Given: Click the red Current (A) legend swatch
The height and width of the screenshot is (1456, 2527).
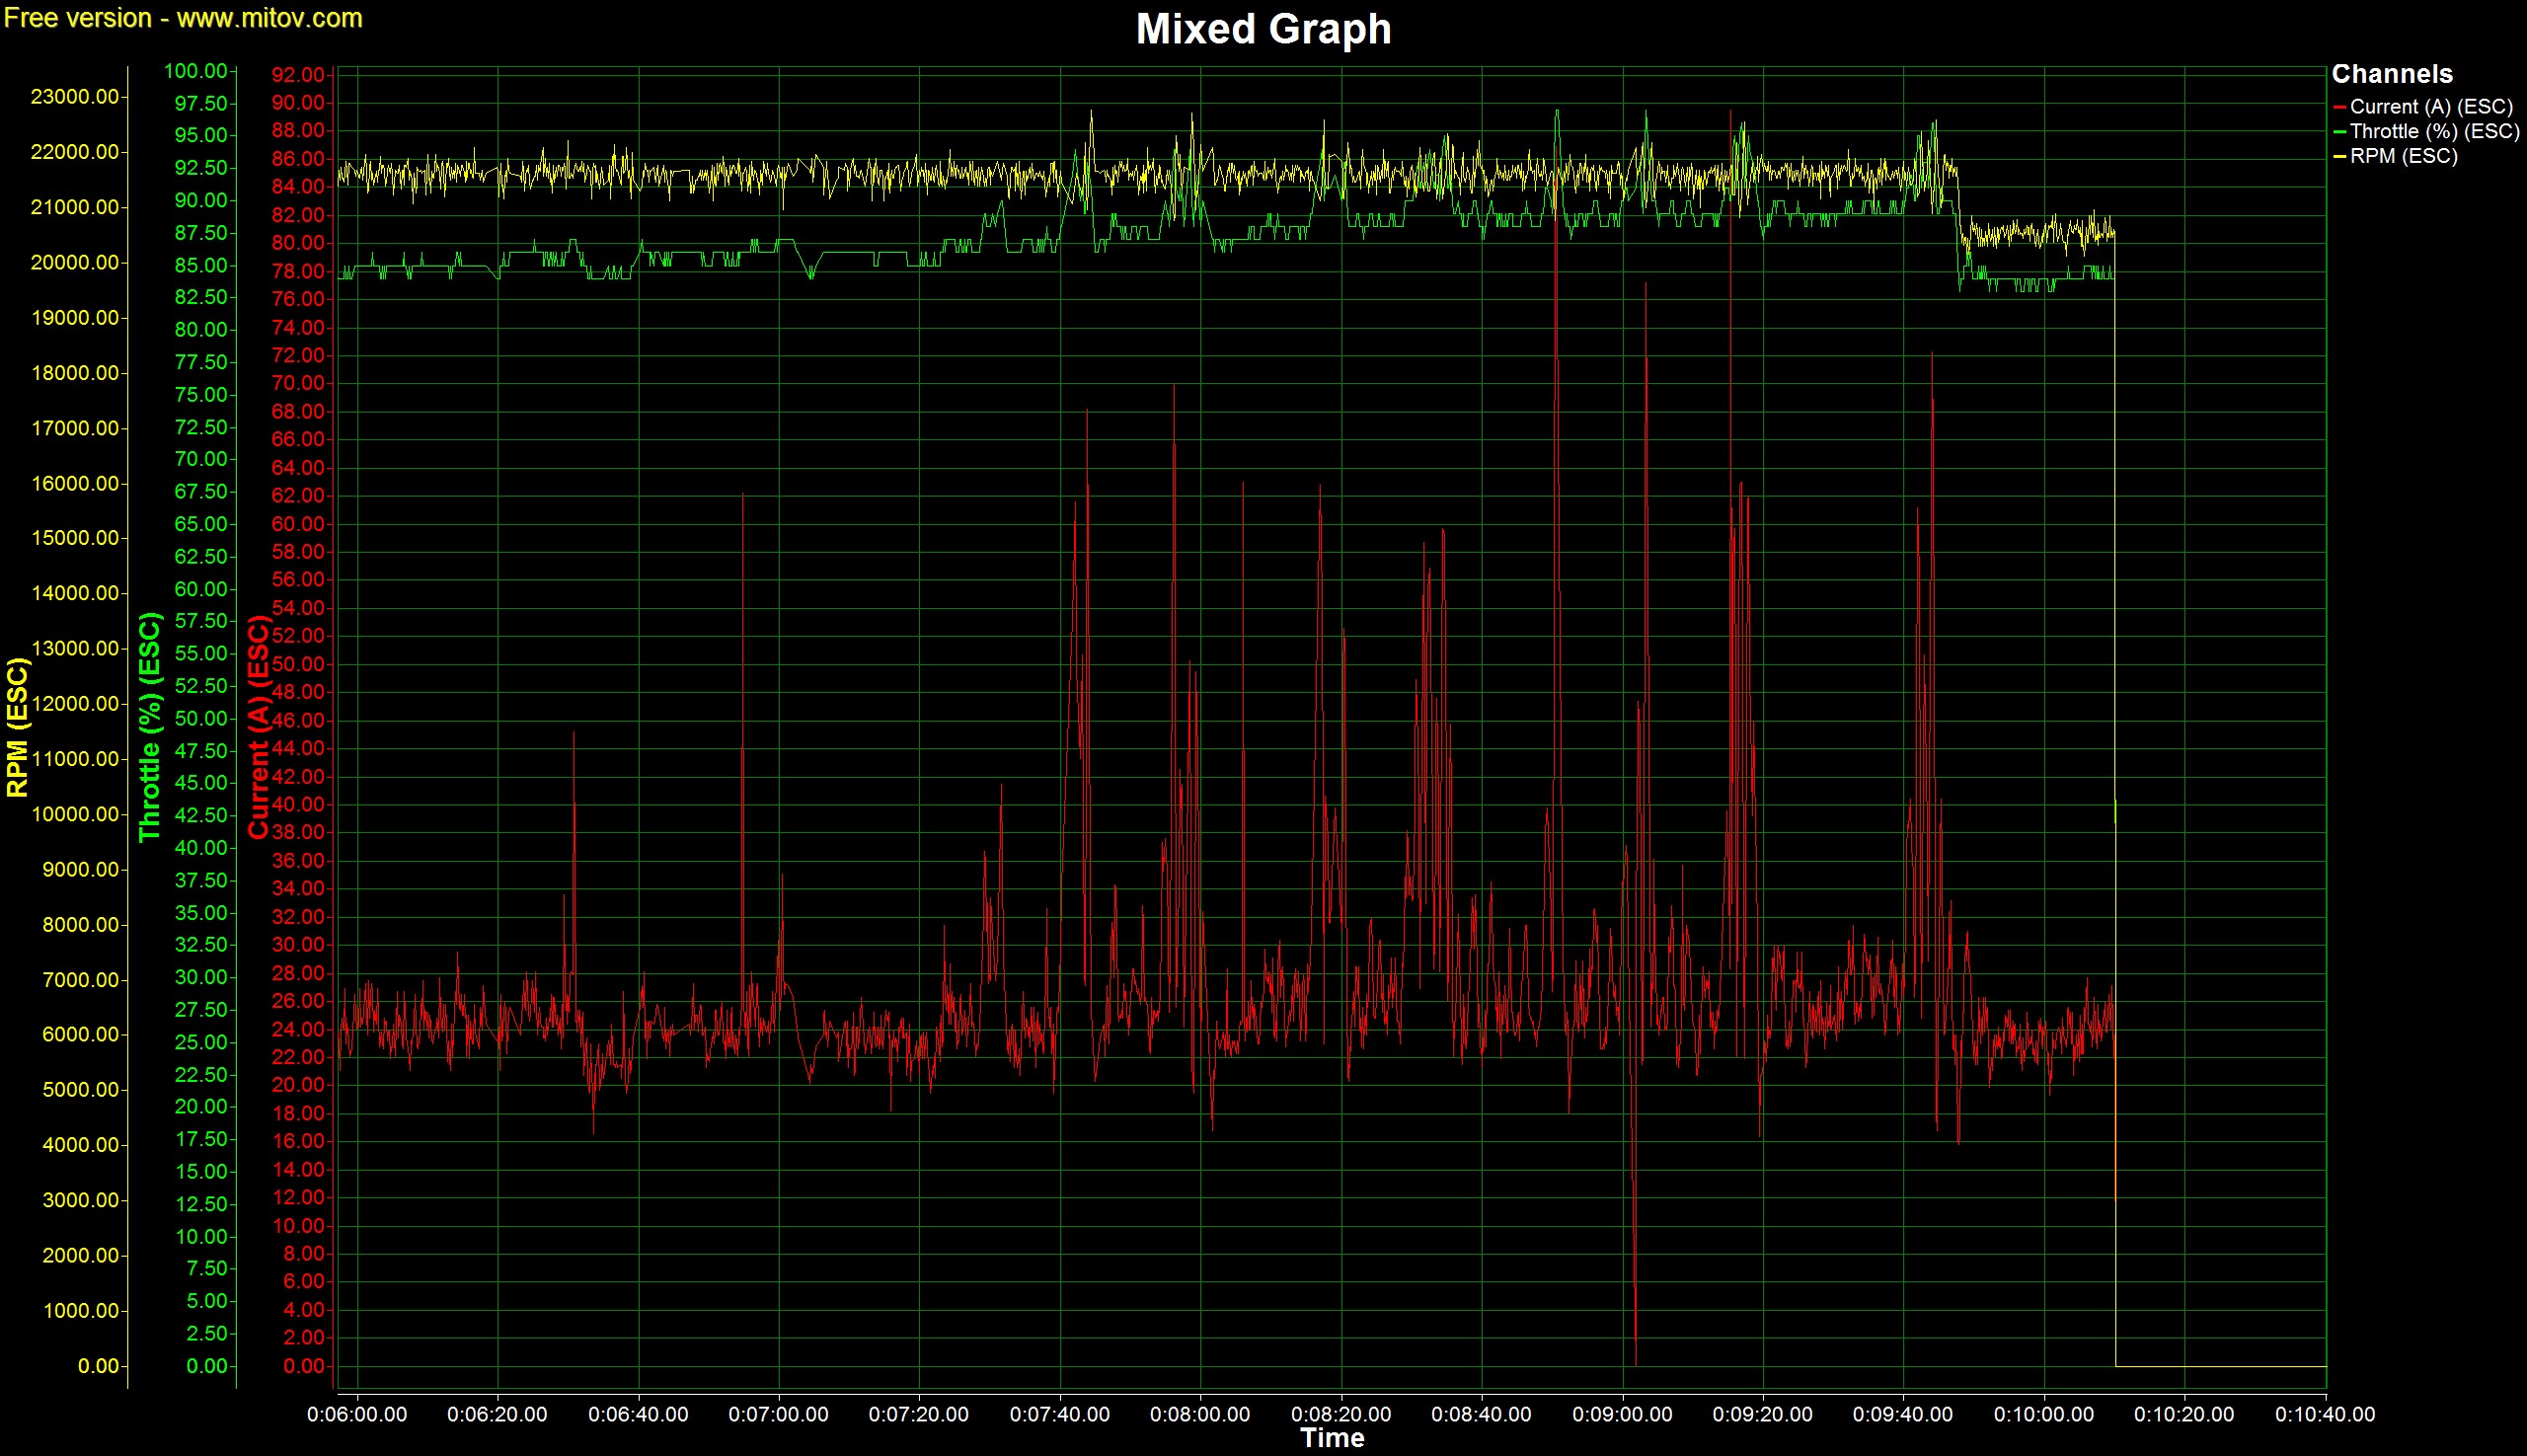Looking at the screenshot, I should [2339, 107].
